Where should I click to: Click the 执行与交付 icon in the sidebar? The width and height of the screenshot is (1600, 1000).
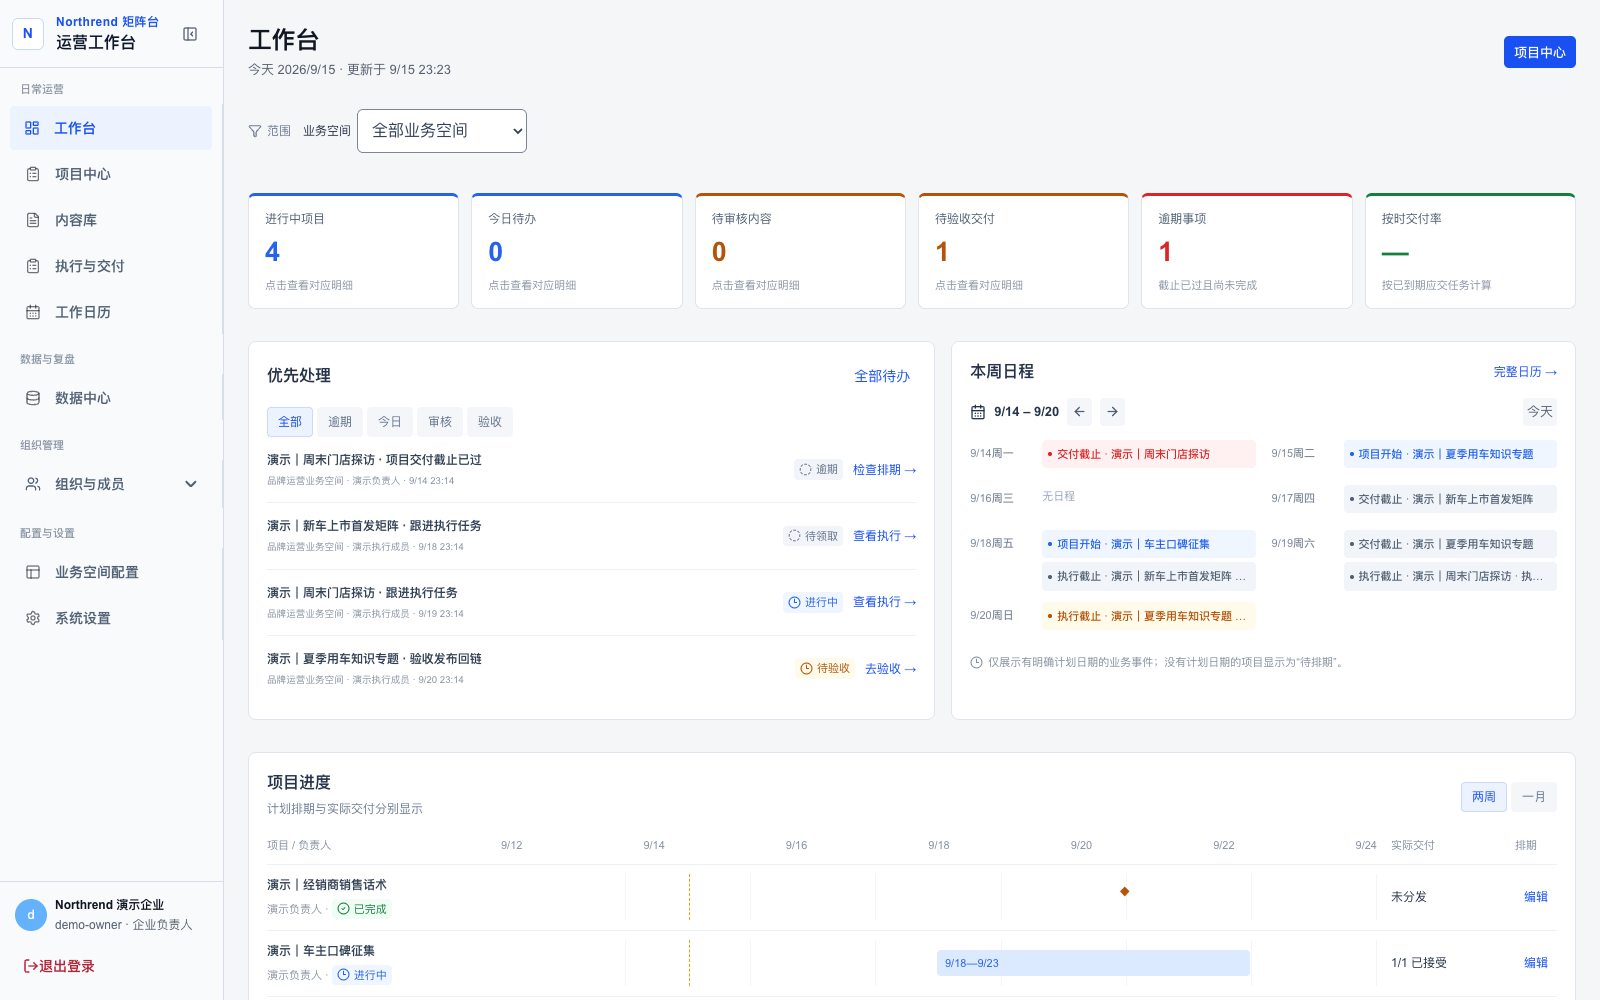(33, 266)
